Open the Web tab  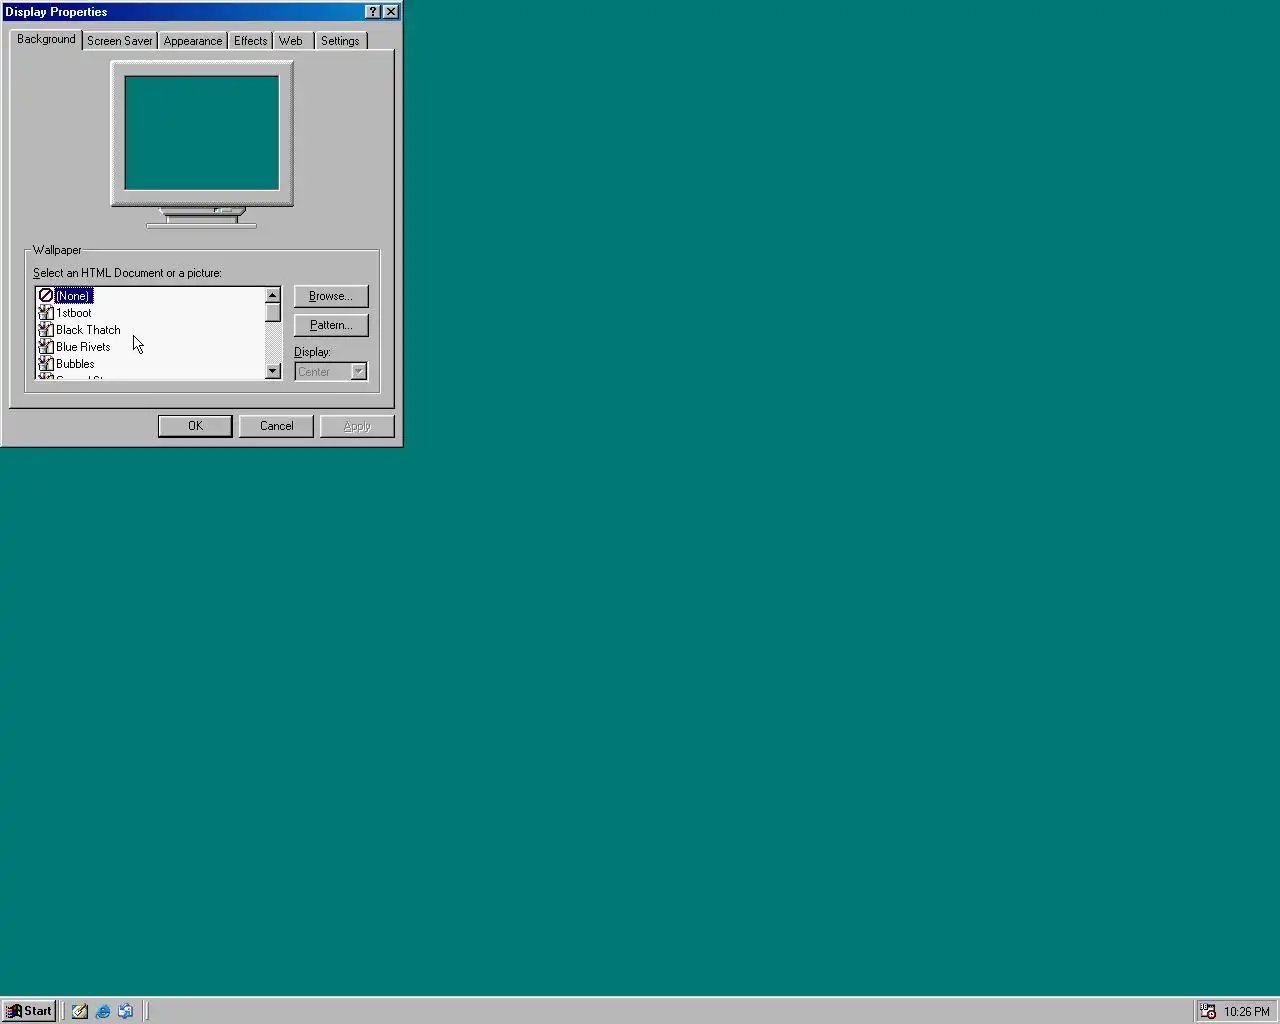(291, 41)
